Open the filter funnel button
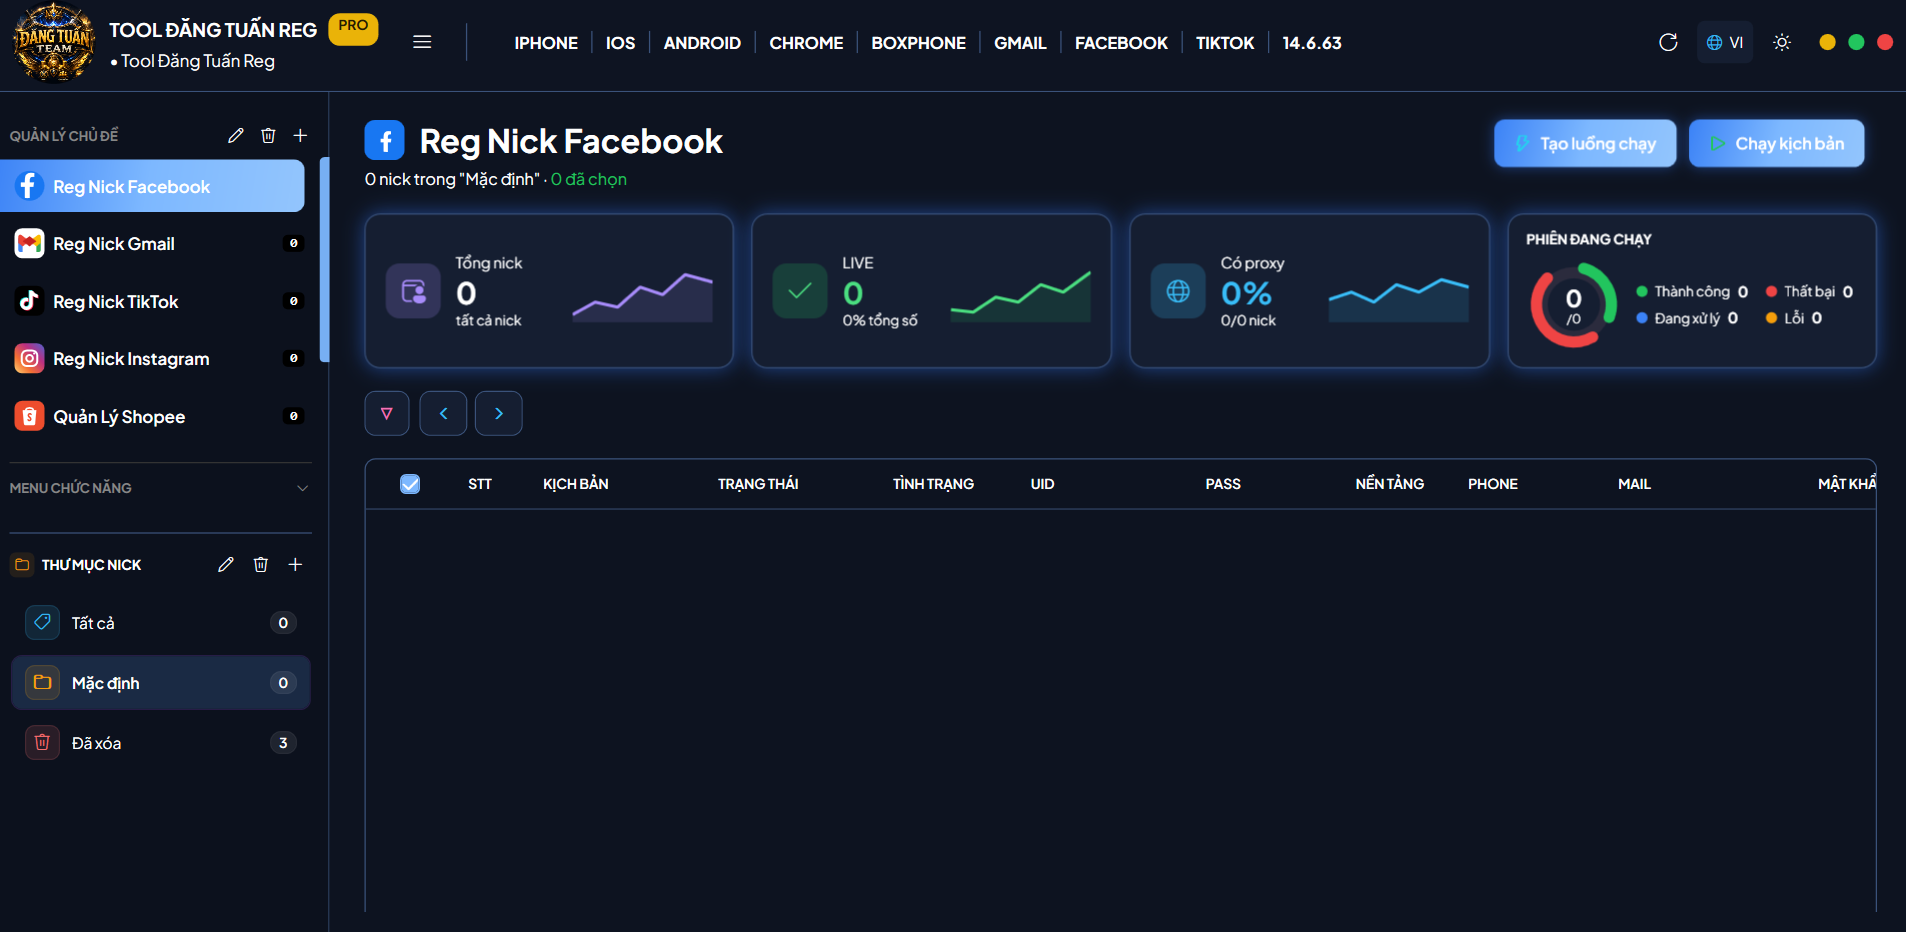Image resolution: width=1906 pixels, height=932 pixels. [387, 413]
